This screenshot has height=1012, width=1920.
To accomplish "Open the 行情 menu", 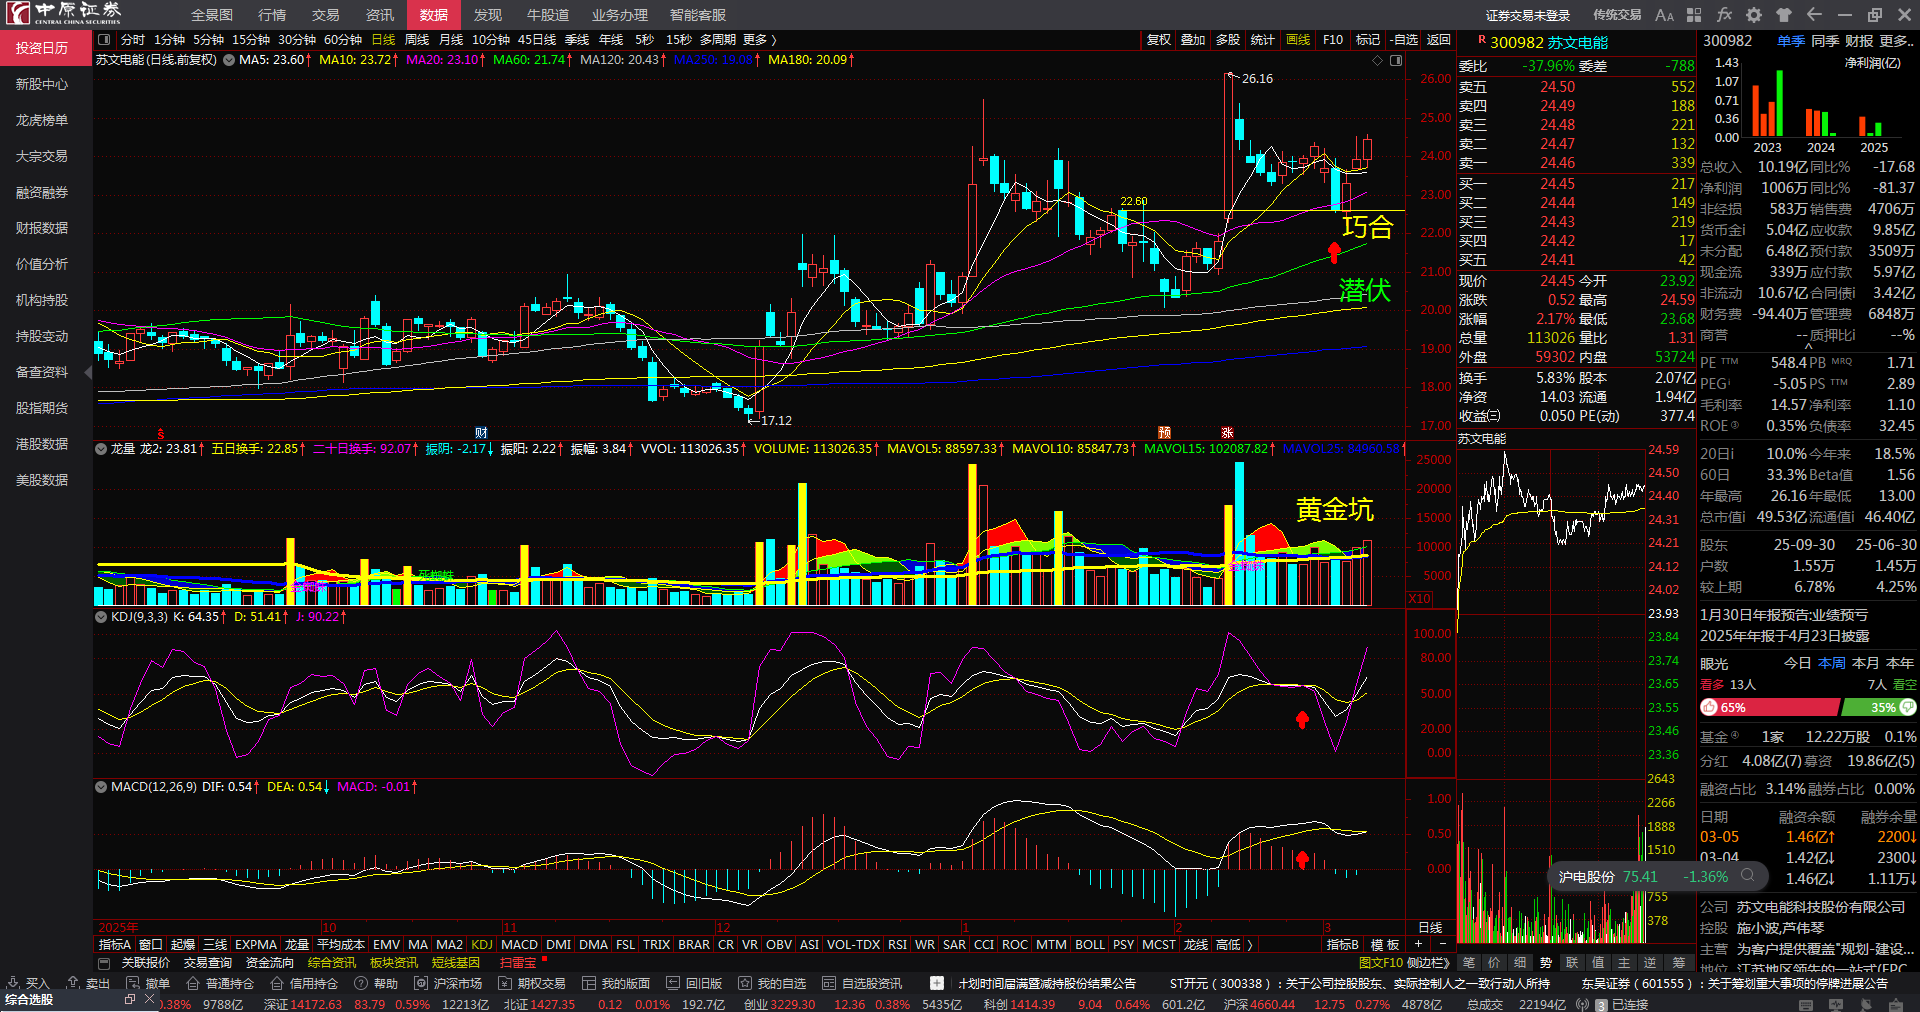I will pos(272,15).
